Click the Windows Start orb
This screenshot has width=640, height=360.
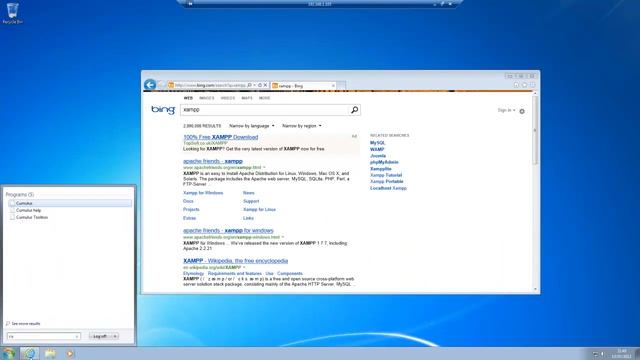point(9,353)
